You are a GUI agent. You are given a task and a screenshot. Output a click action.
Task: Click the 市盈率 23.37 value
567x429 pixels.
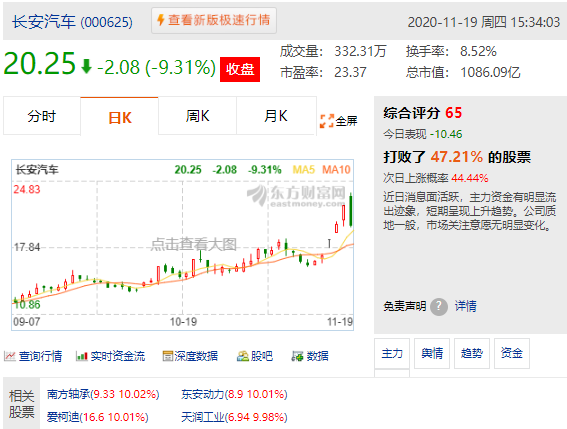pyautogui.click(x=323, y=72)
